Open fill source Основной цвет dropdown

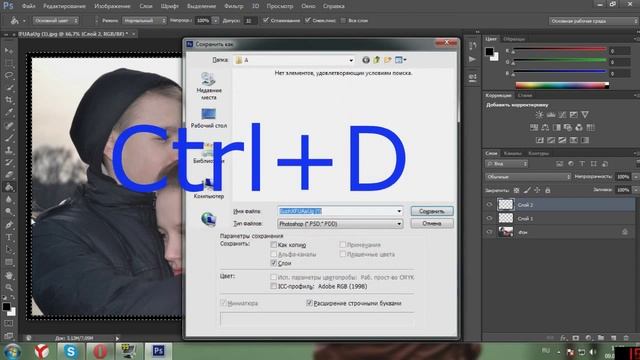point(56,20)
